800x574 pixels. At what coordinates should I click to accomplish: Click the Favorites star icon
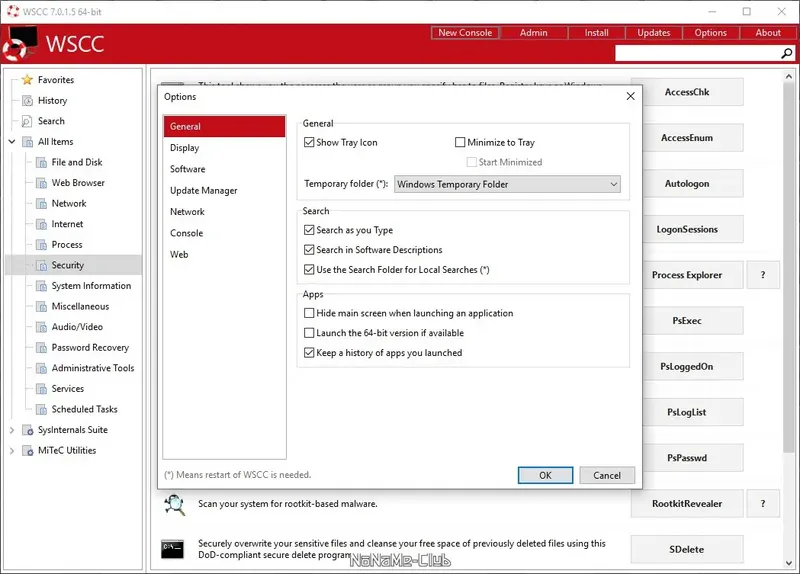pyautogui.click(x=28, y=80)
